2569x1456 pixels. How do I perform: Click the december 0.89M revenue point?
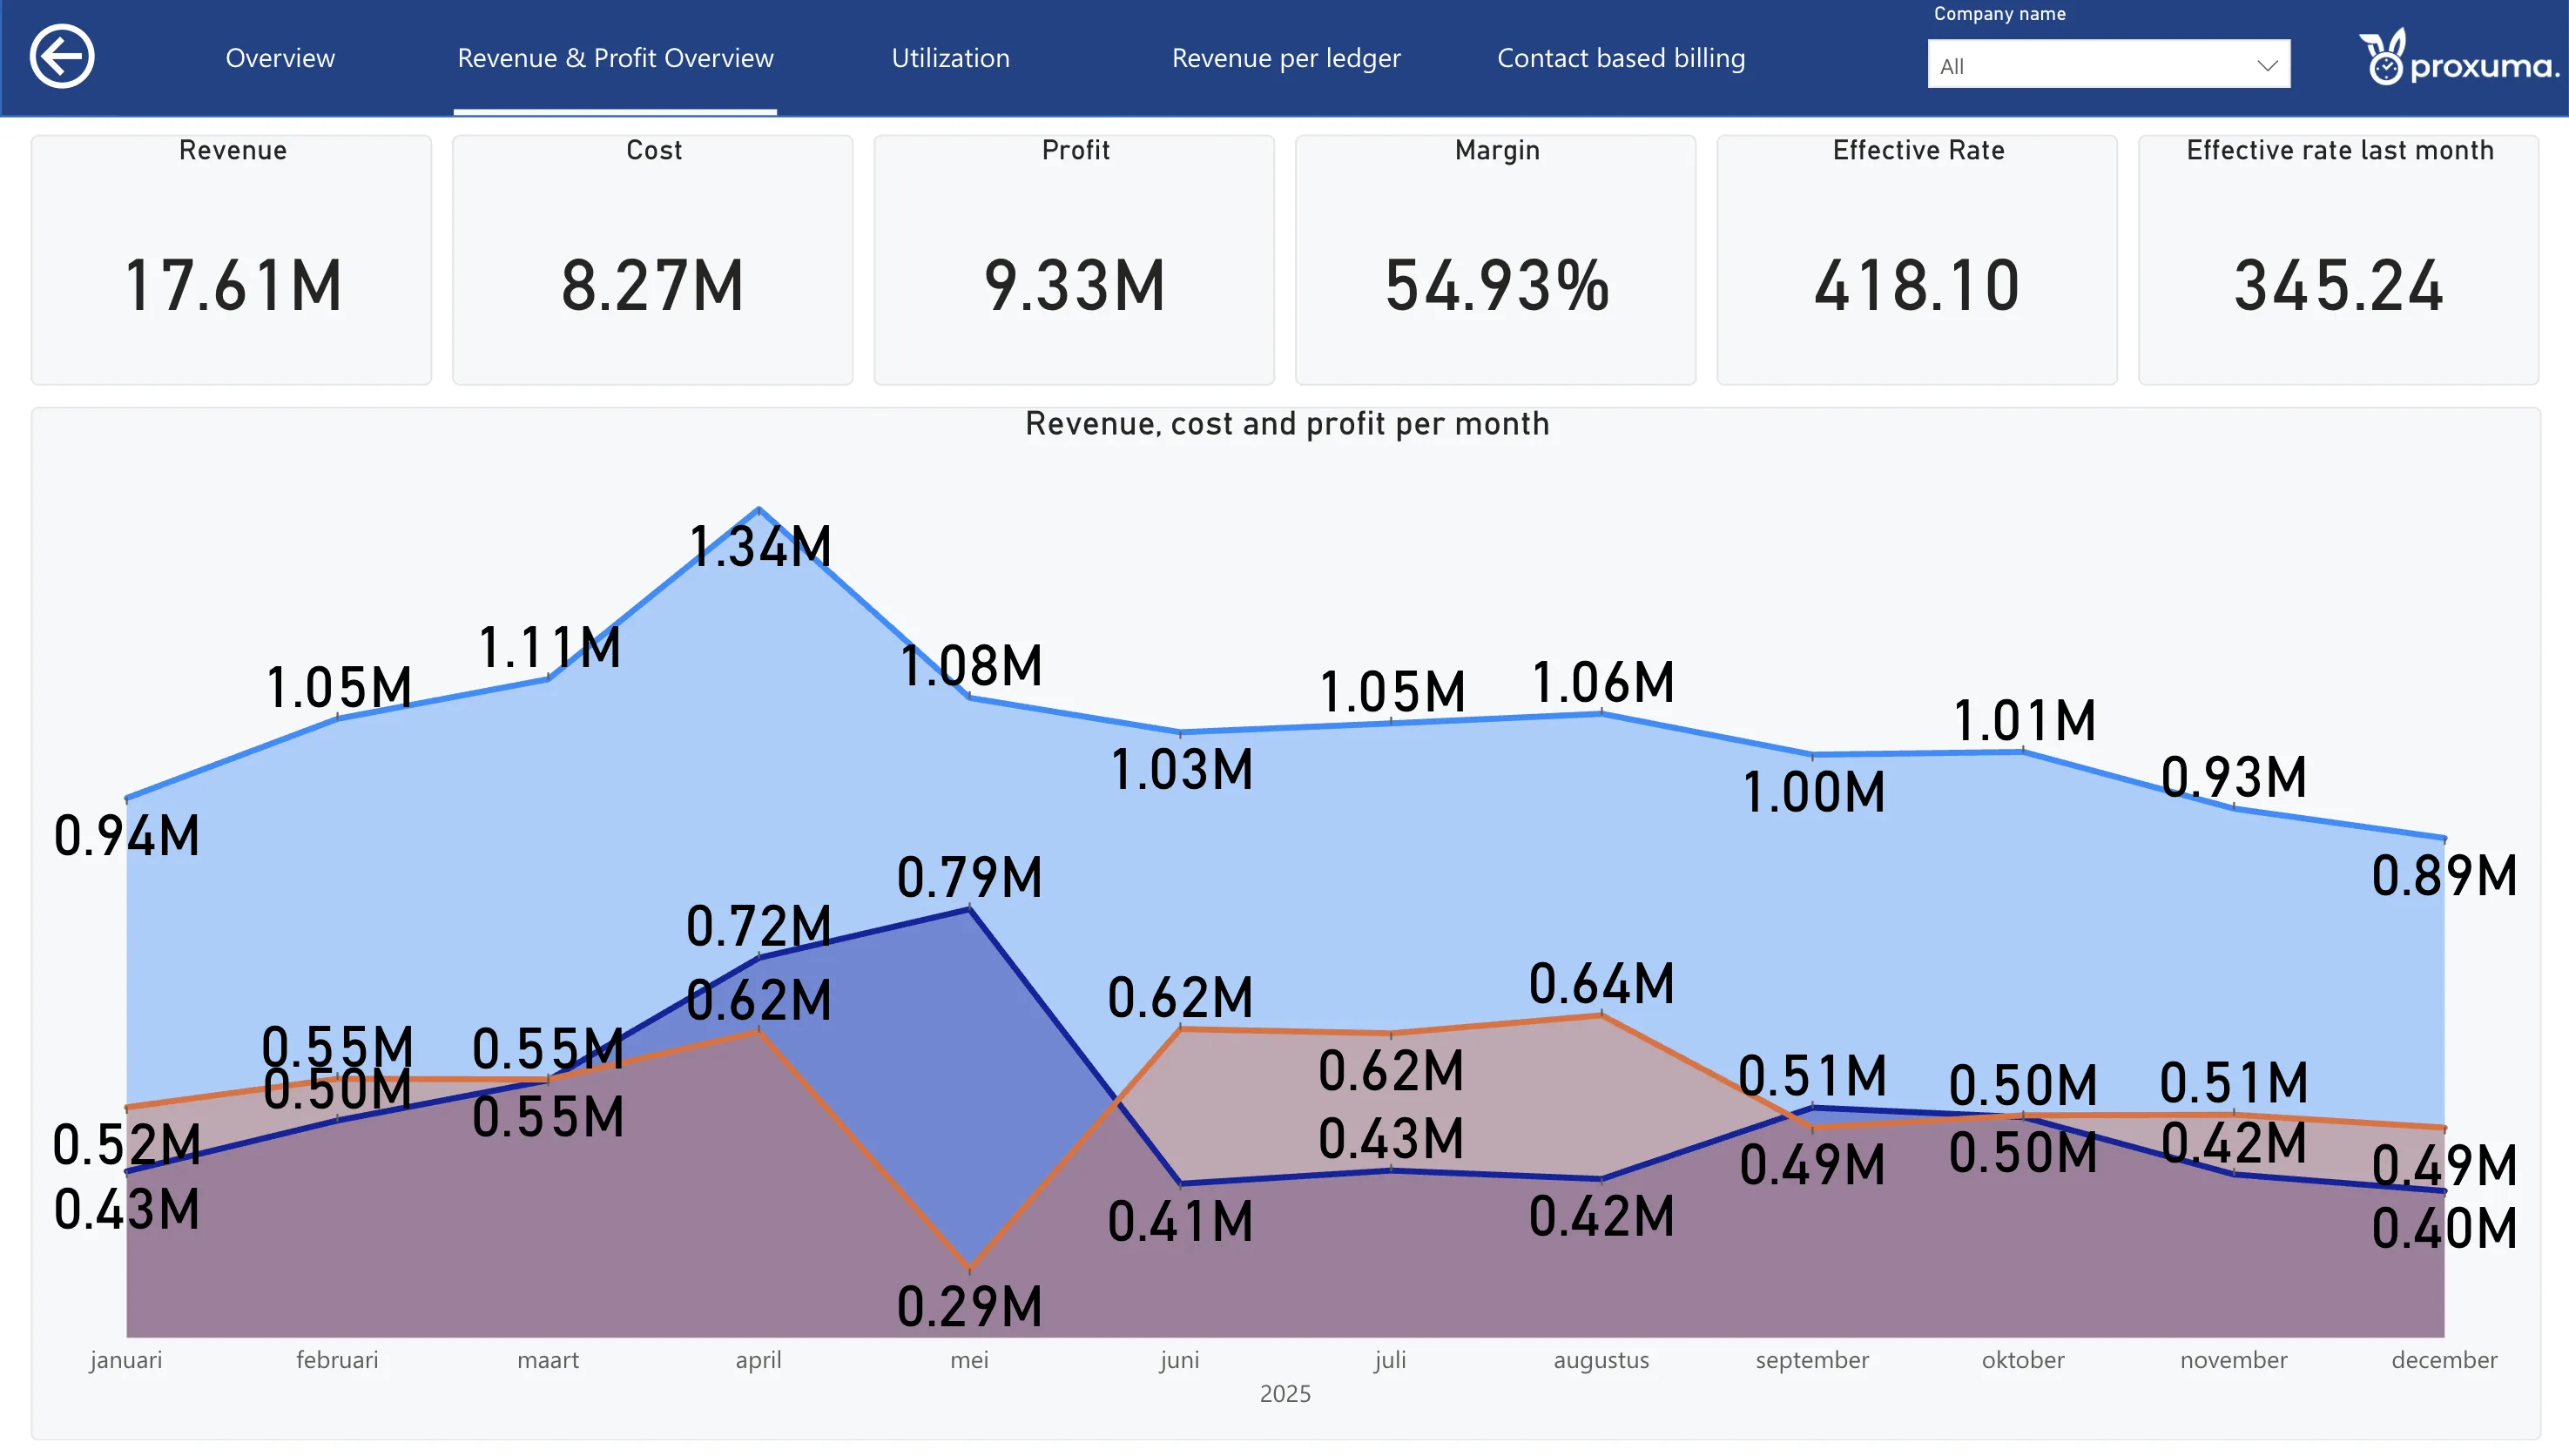pos(2444,838)
